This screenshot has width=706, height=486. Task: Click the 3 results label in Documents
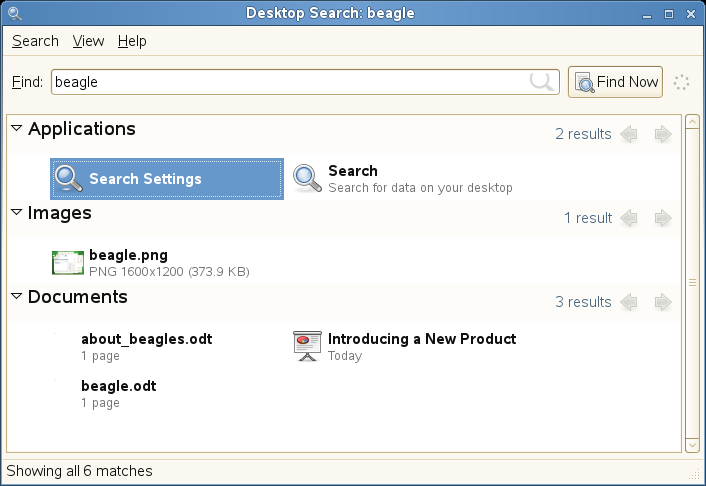tap(583, 302)
